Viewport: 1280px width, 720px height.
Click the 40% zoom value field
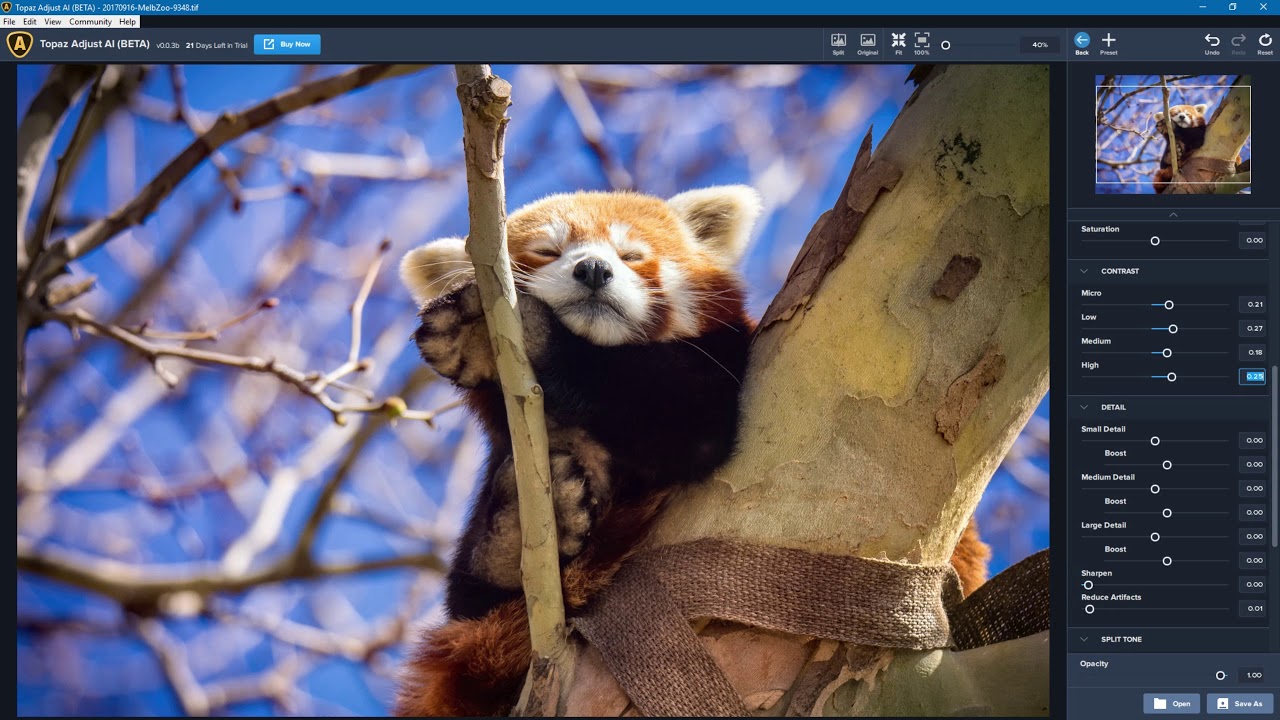(x=1040, y=45)
